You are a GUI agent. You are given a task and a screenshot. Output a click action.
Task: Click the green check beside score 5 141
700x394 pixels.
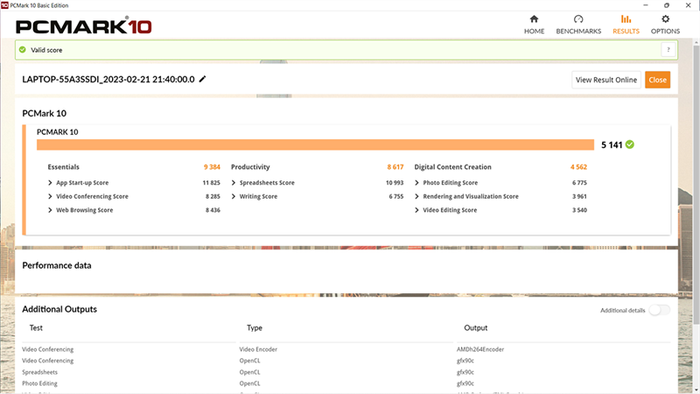click(x=629, y=145)
